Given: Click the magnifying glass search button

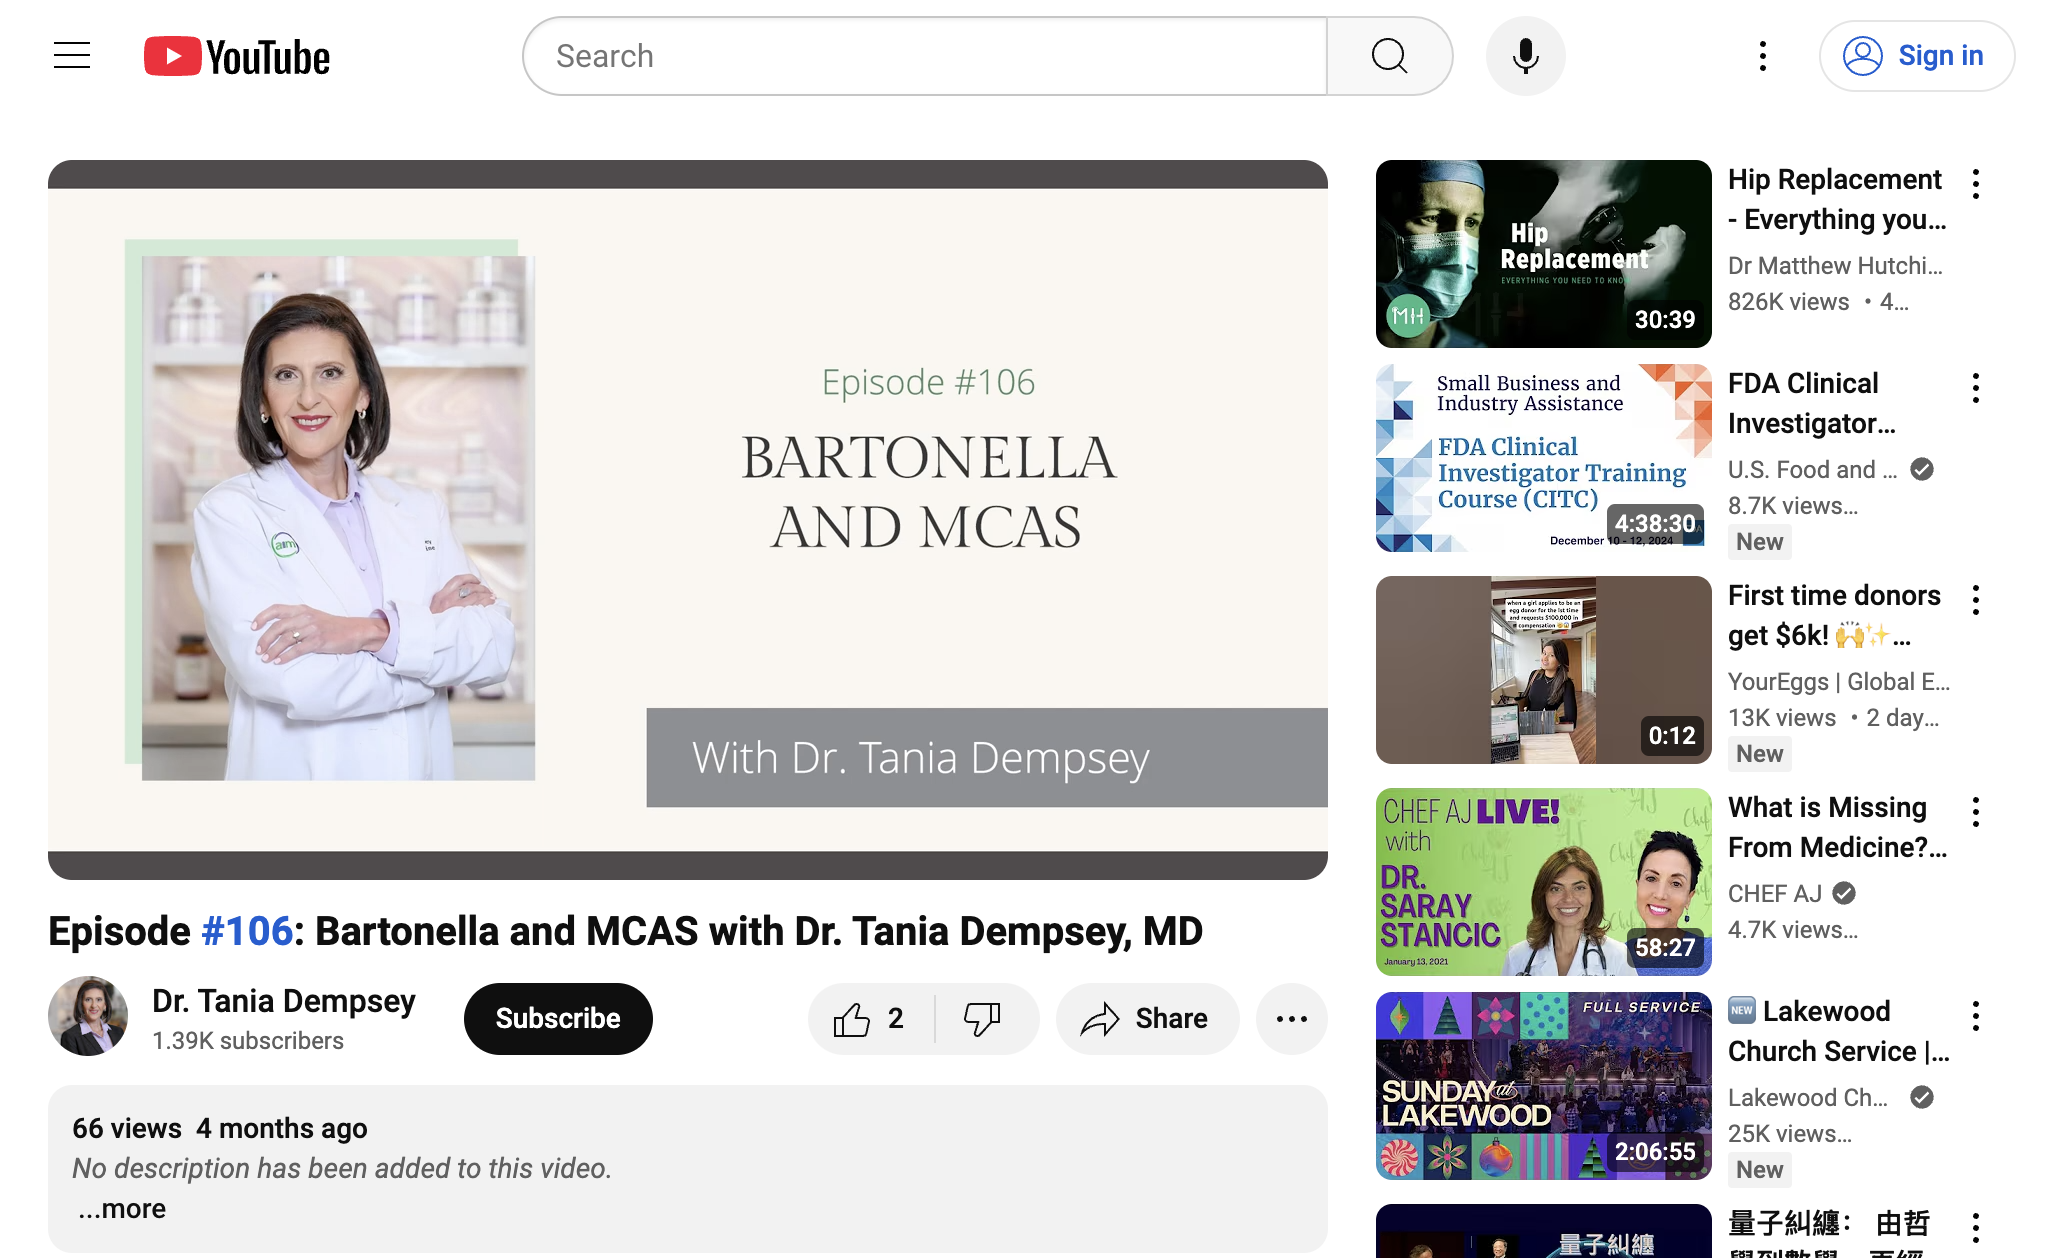Looking at the screenshot, I should [x=1389, y=56].
